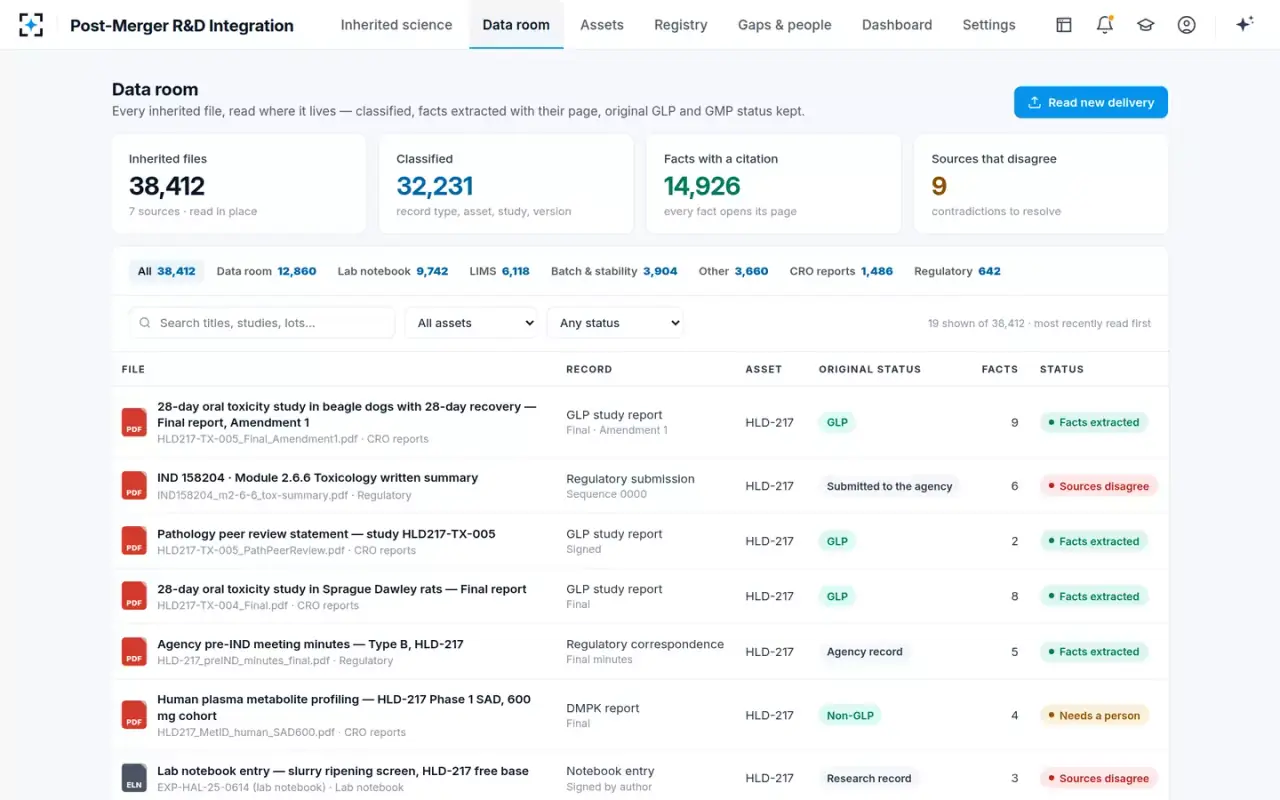Go to Dashboard tab
Screen dimensions: 1280x800
[x=897, y=25]
